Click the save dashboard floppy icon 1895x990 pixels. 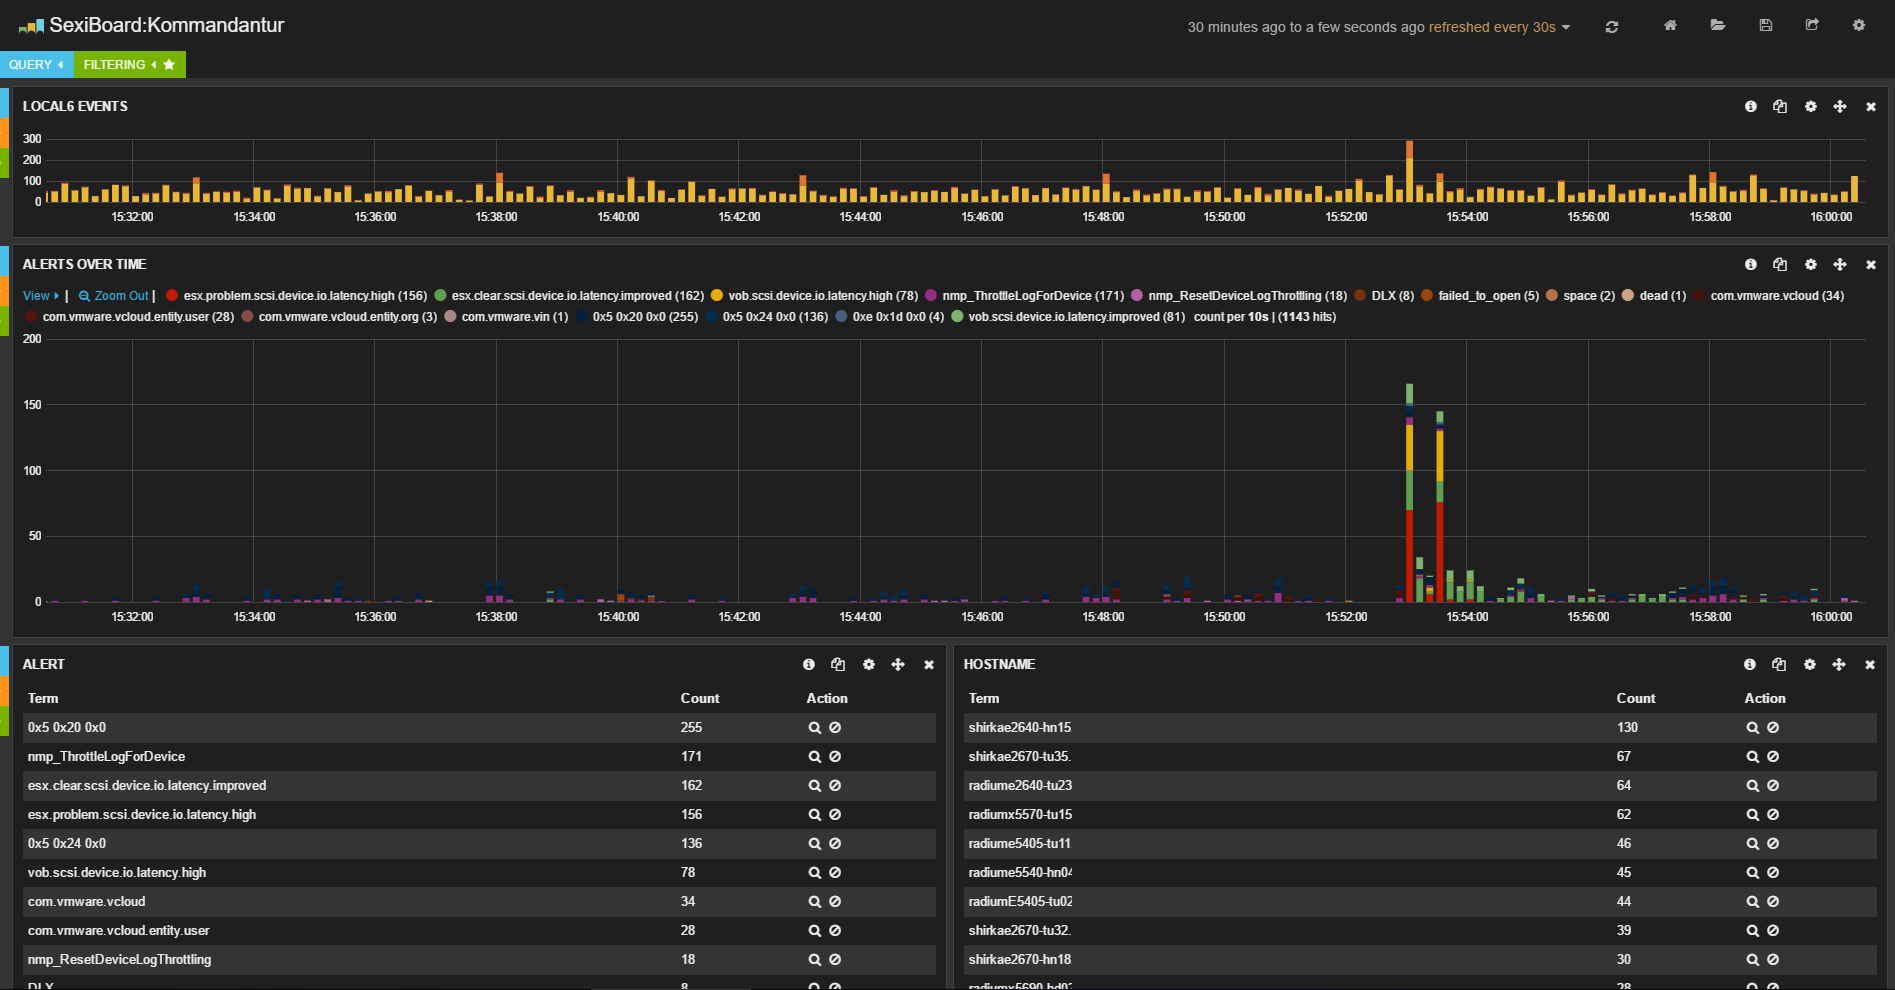1766,26
